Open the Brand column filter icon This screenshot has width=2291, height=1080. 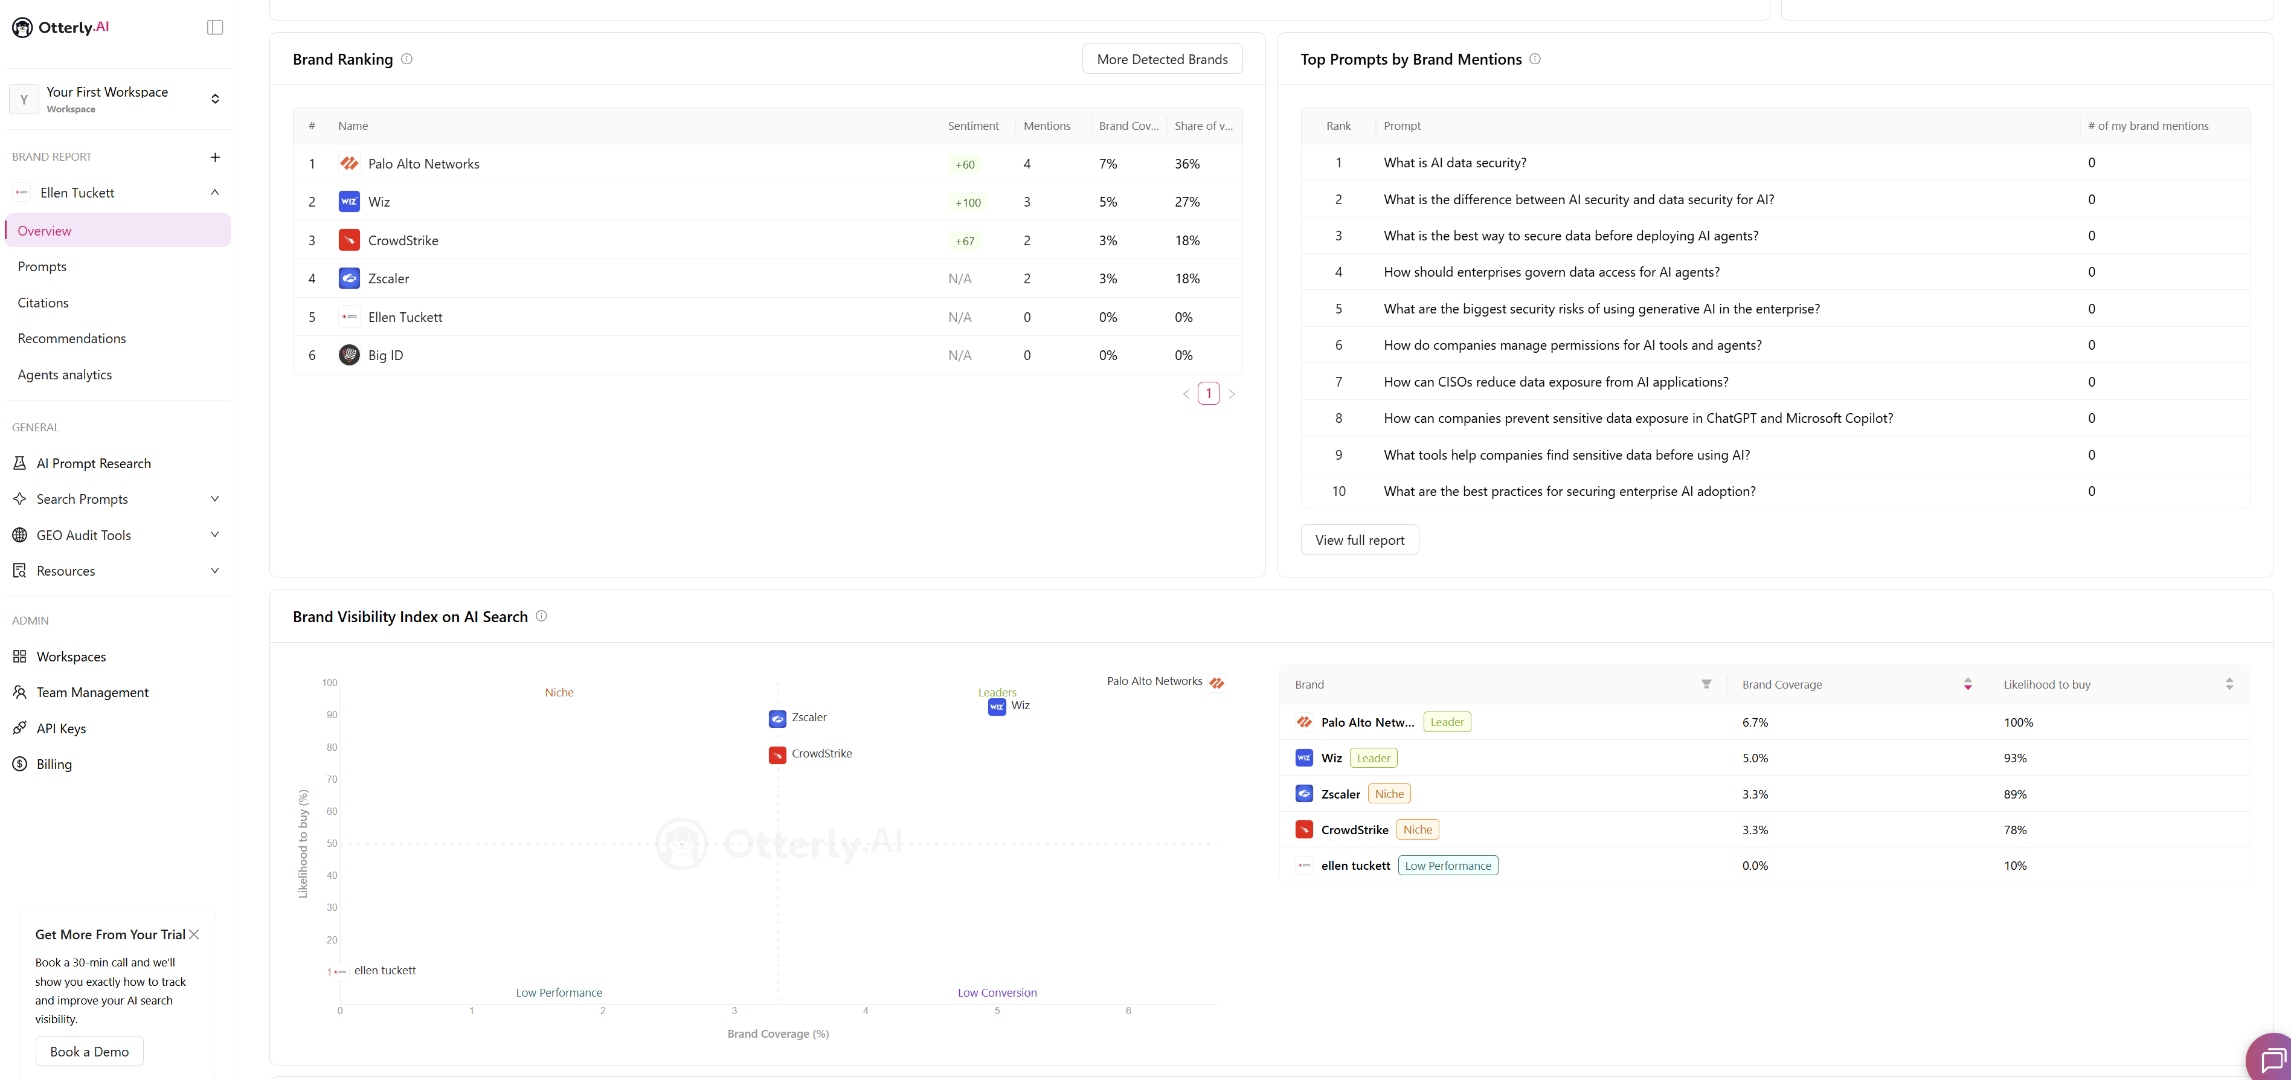click(x=1706, y=684)
